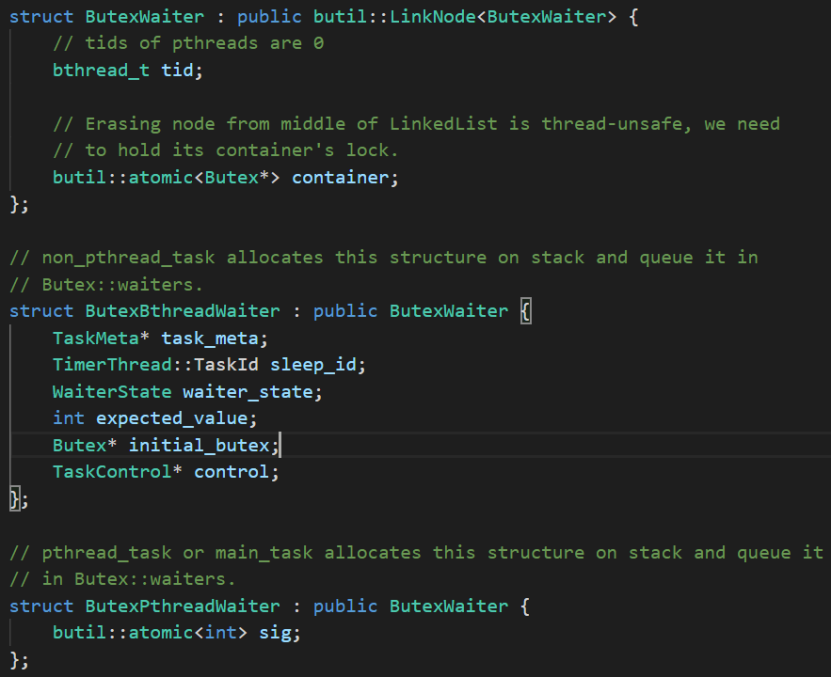This screenshot has width=831, height=678.
Task: Click 'int expected_value;' member line
Action: pos(155,418)
